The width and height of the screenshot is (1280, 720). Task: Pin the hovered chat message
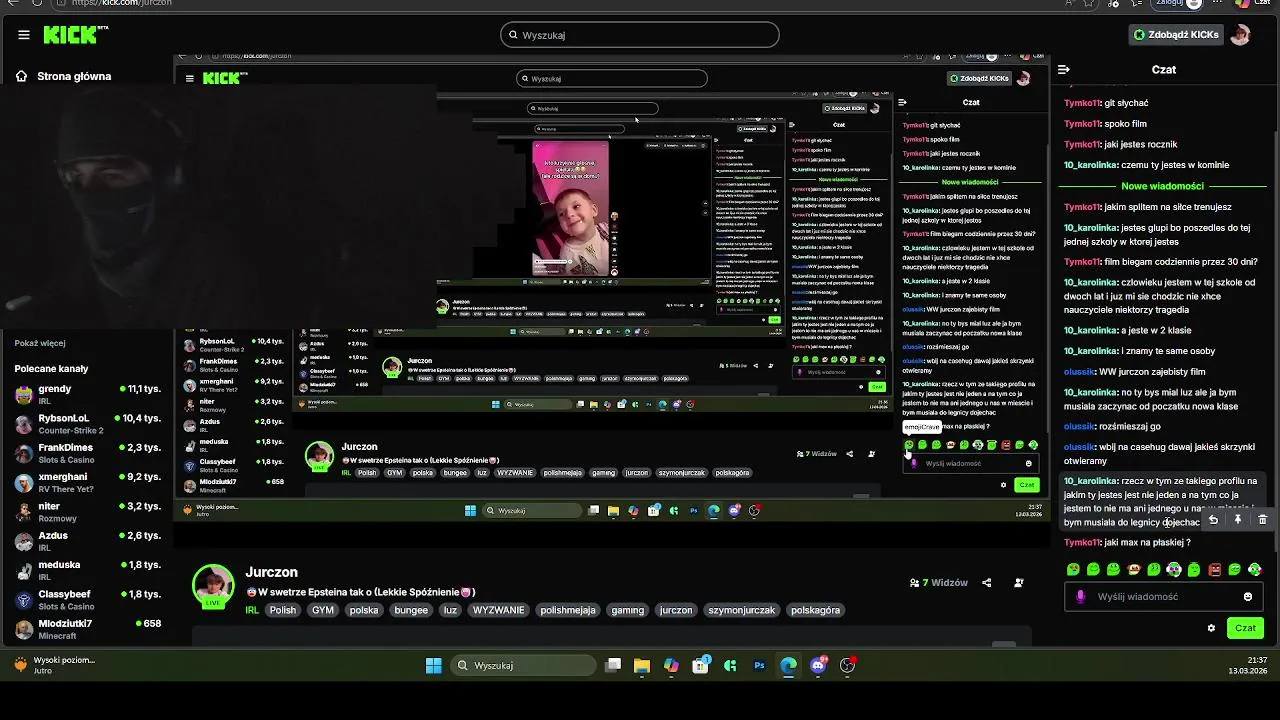tap(1238, 519)
